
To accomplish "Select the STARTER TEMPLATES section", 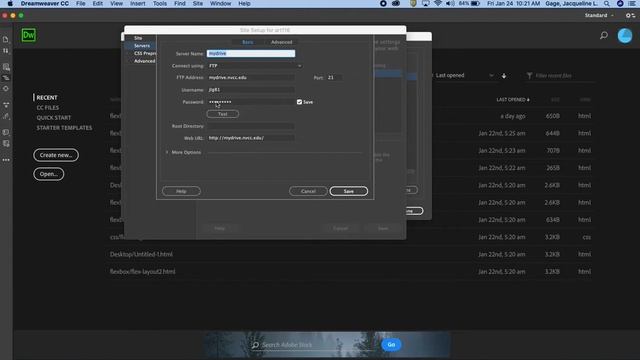I will click(64, 128).
